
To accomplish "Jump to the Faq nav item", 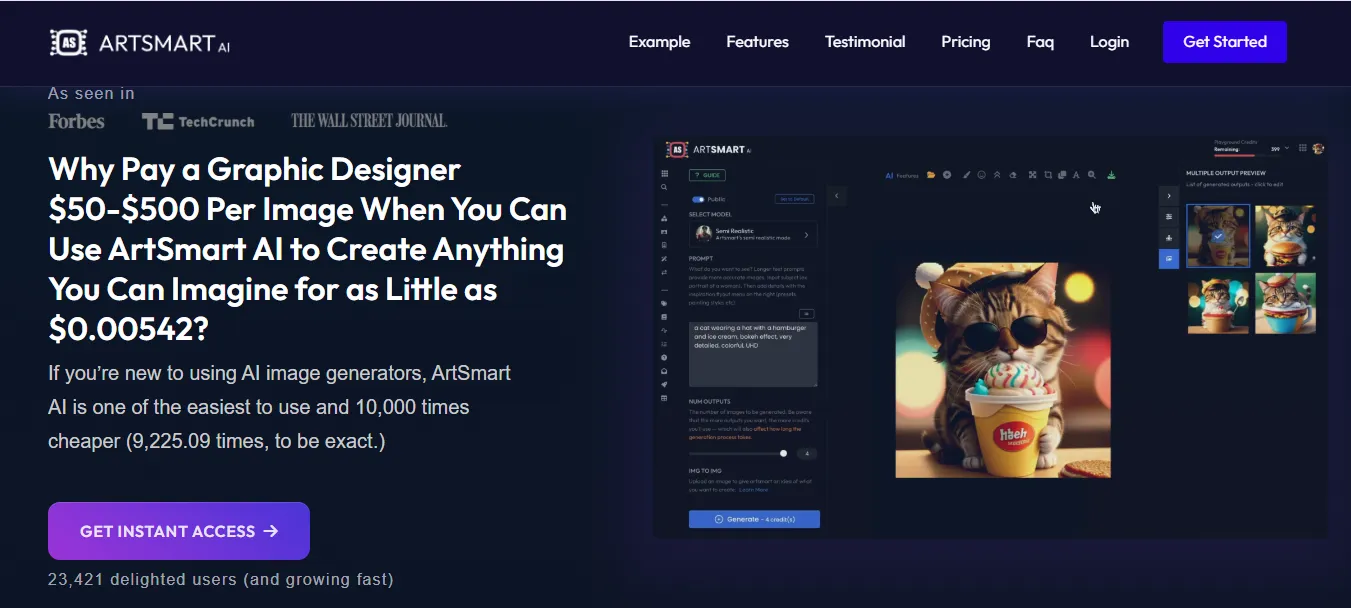I will (1040, 42).
